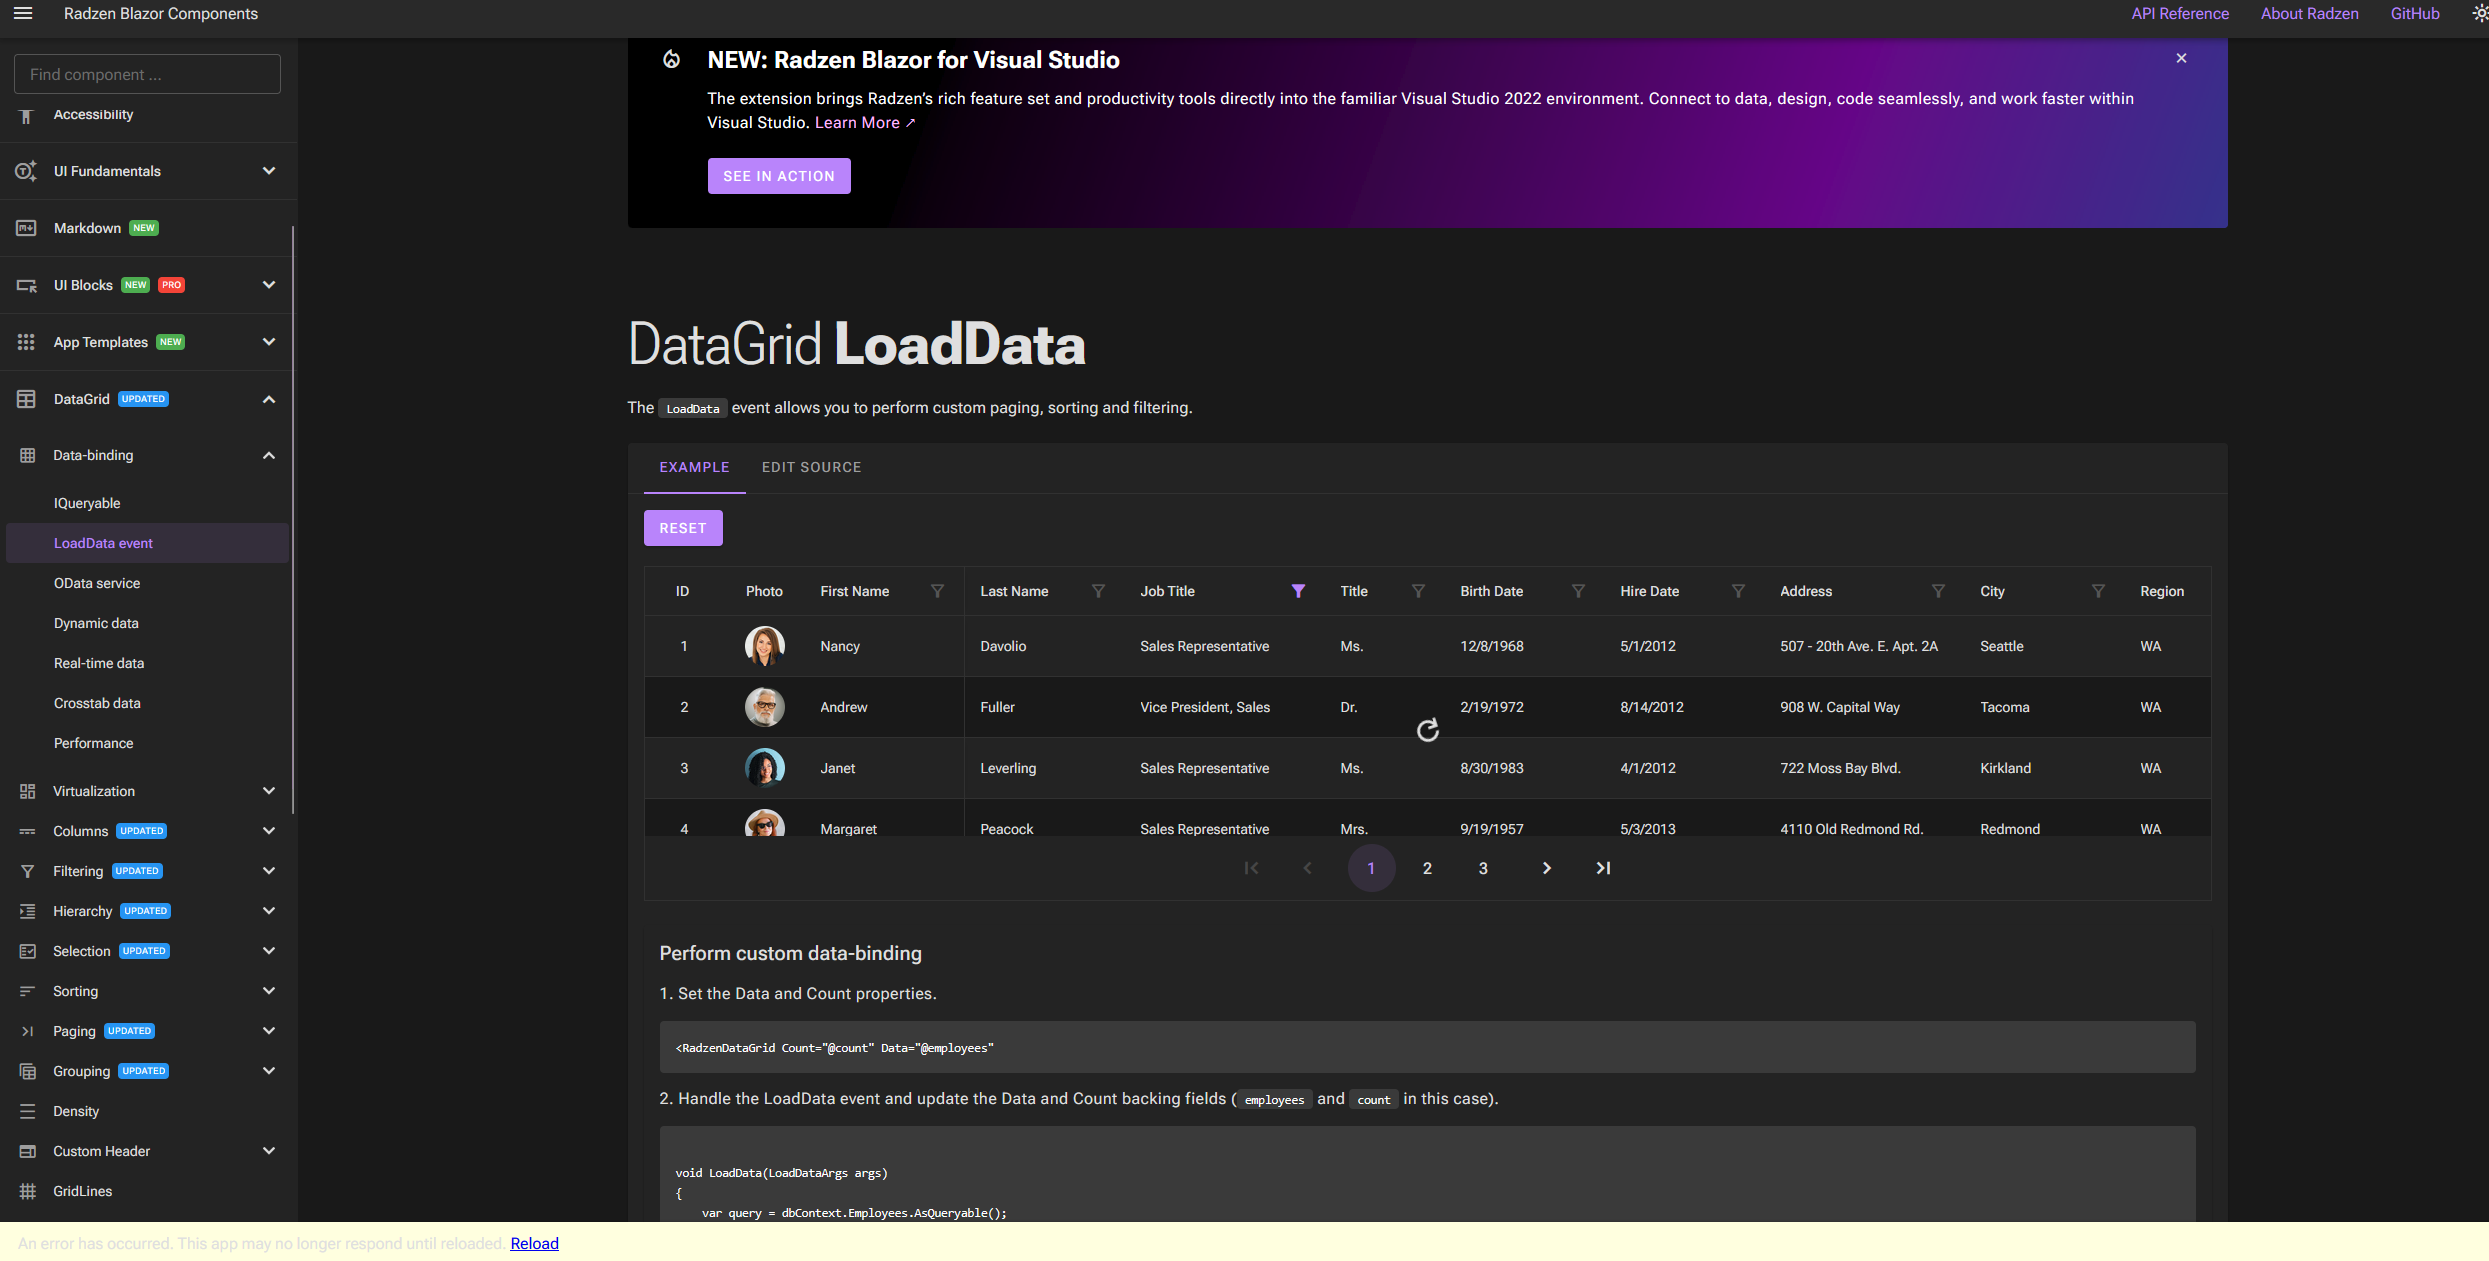Image resolution: width=2489 pixels, height=1261 pixels.
Task: Click Nancy's employee photo
Action: click(764, 646)
